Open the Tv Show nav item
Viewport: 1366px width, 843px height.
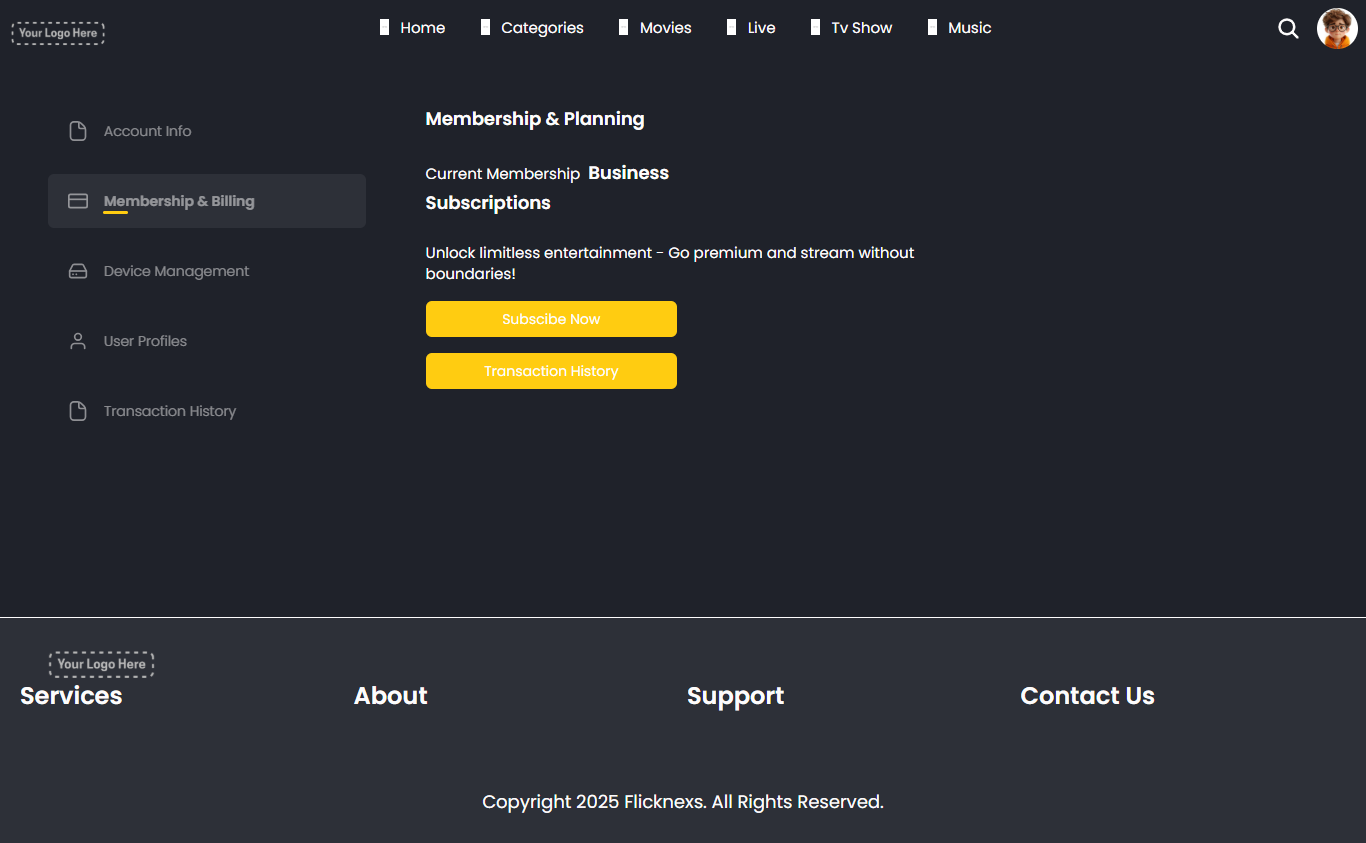click(x=861, y=28)
